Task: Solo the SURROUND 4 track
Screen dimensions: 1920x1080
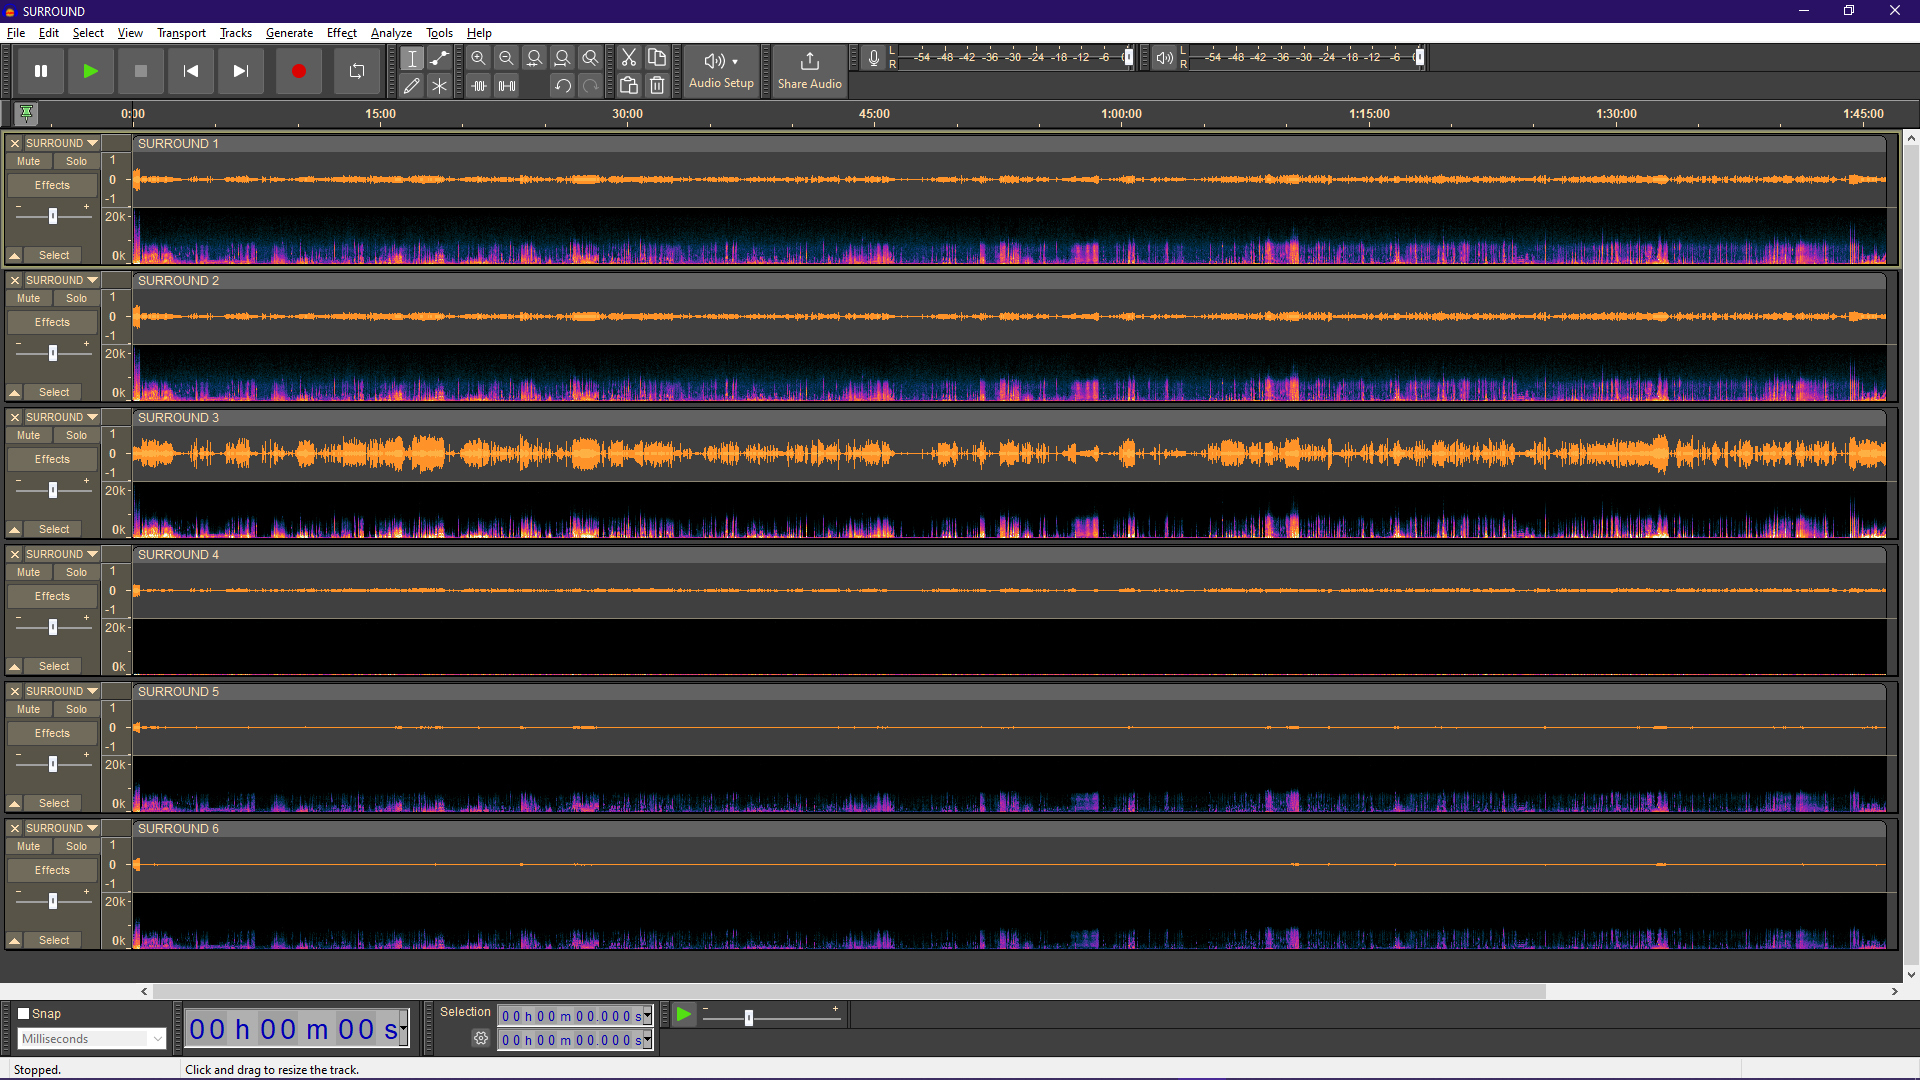Action: pos(77,572)
